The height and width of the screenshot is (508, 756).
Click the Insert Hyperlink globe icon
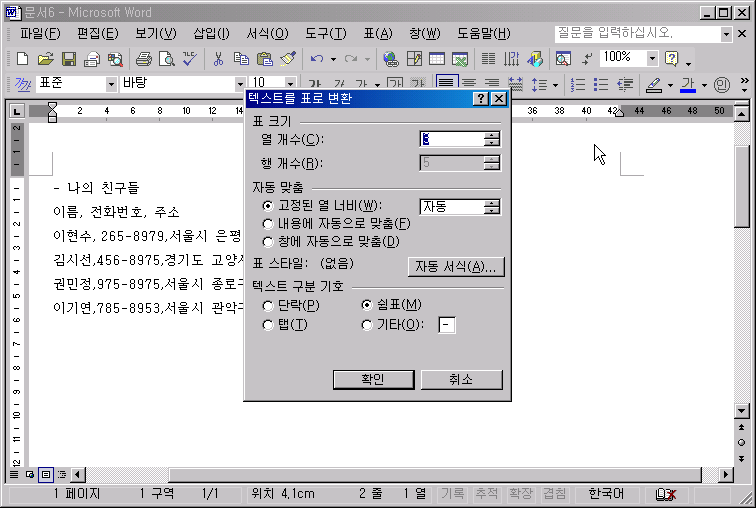pos(391,59)
